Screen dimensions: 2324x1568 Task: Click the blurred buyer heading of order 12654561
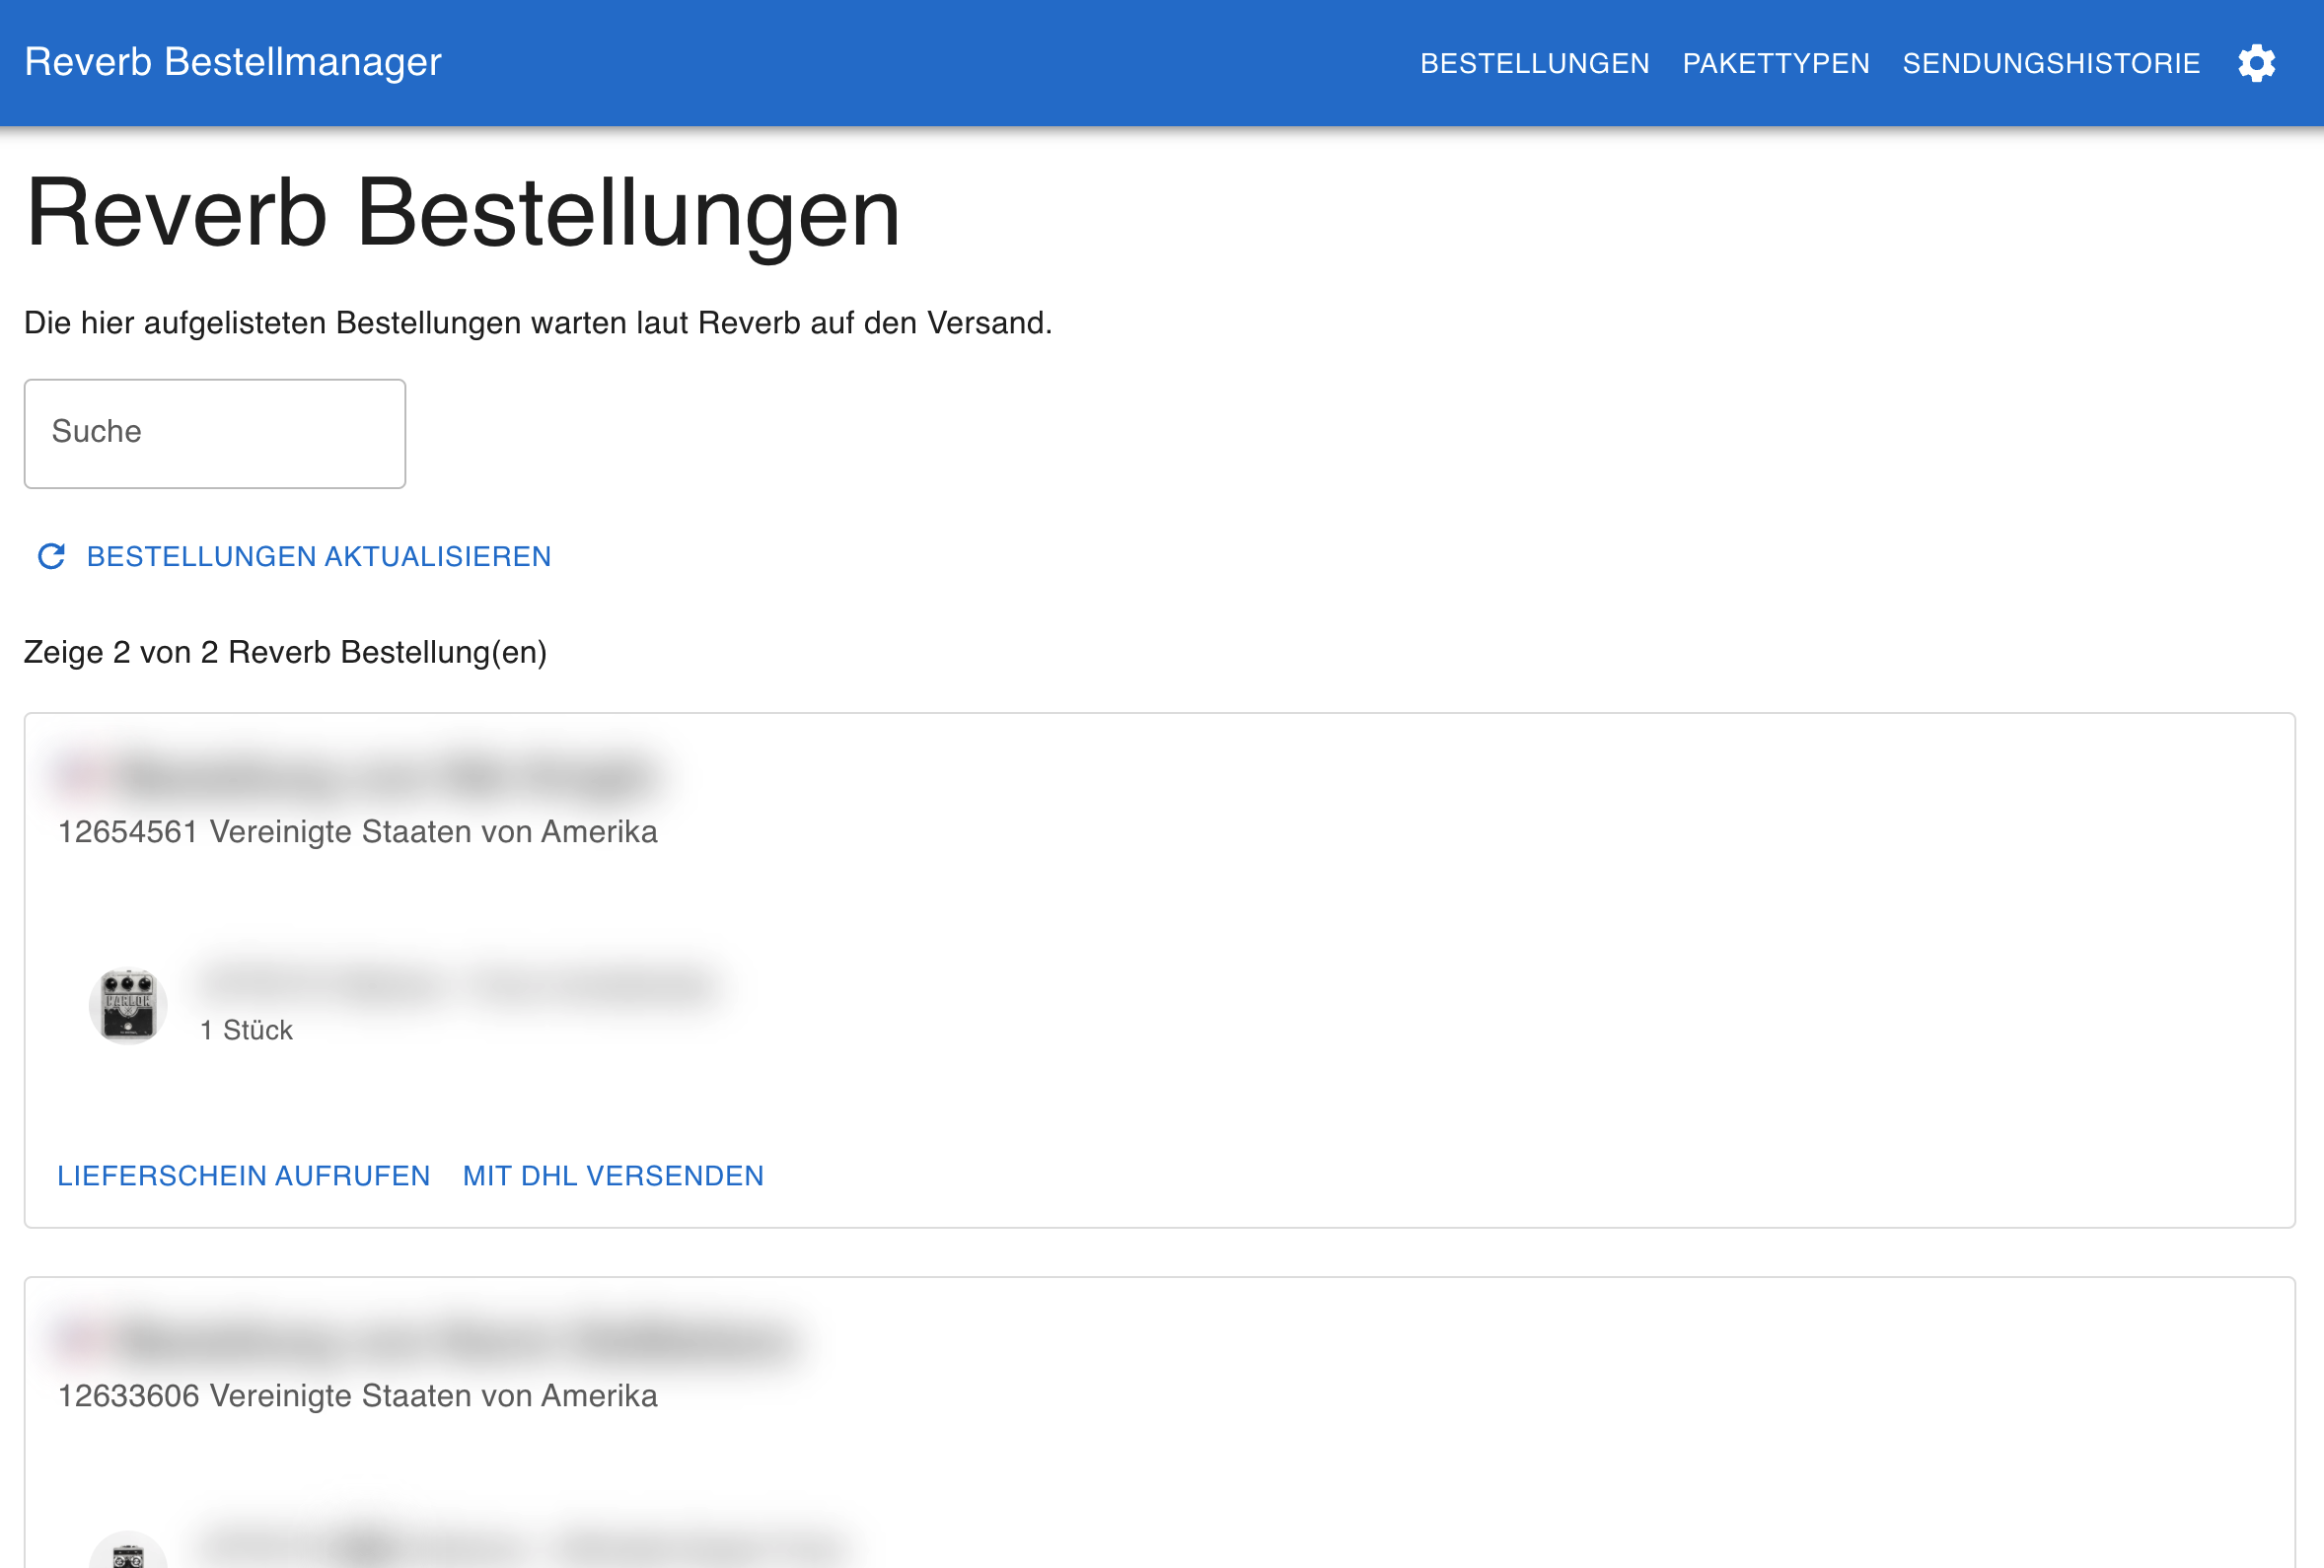pyautogui.click(x=358, y=775)
